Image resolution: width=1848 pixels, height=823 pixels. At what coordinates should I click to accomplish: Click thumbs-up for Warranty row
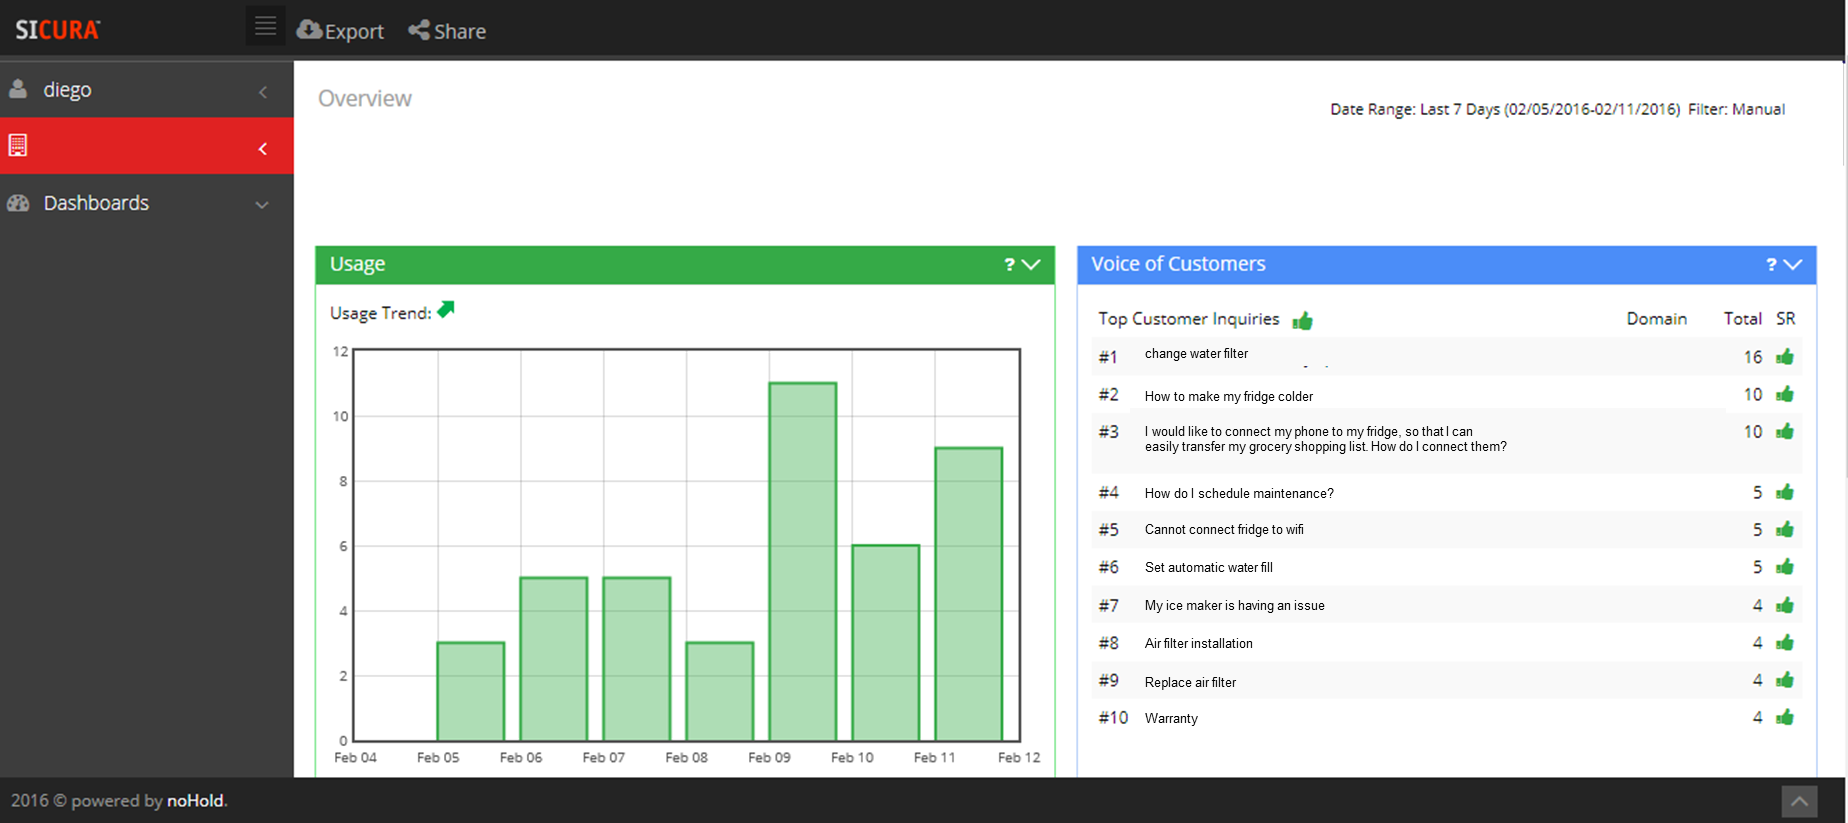pyautogui.click(x=1785, y=717)
